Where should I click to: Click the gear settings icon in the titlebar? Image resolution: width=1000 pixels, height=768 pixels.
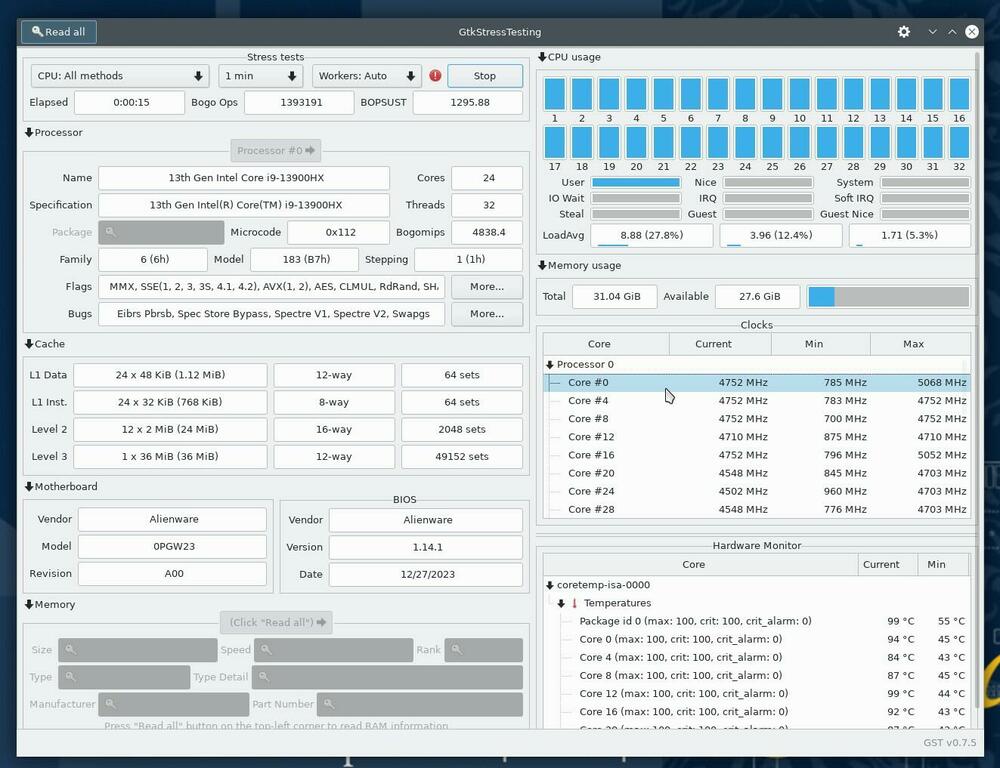click(x=904, y=31)
